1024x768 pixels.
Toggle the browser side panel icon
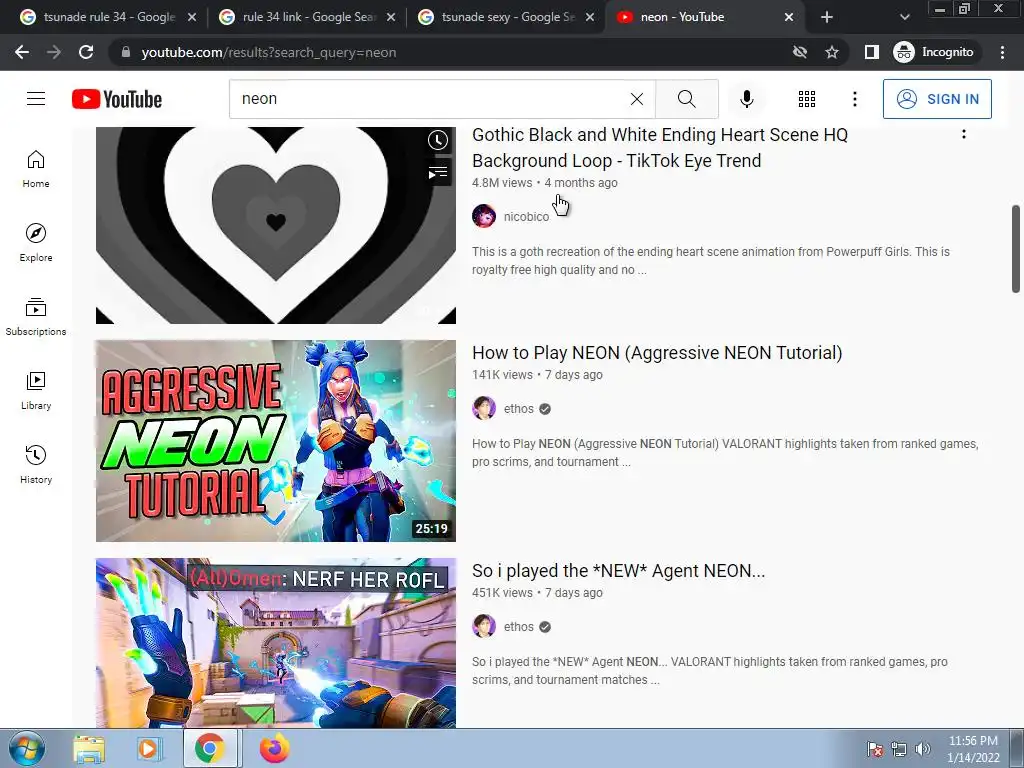871,52
